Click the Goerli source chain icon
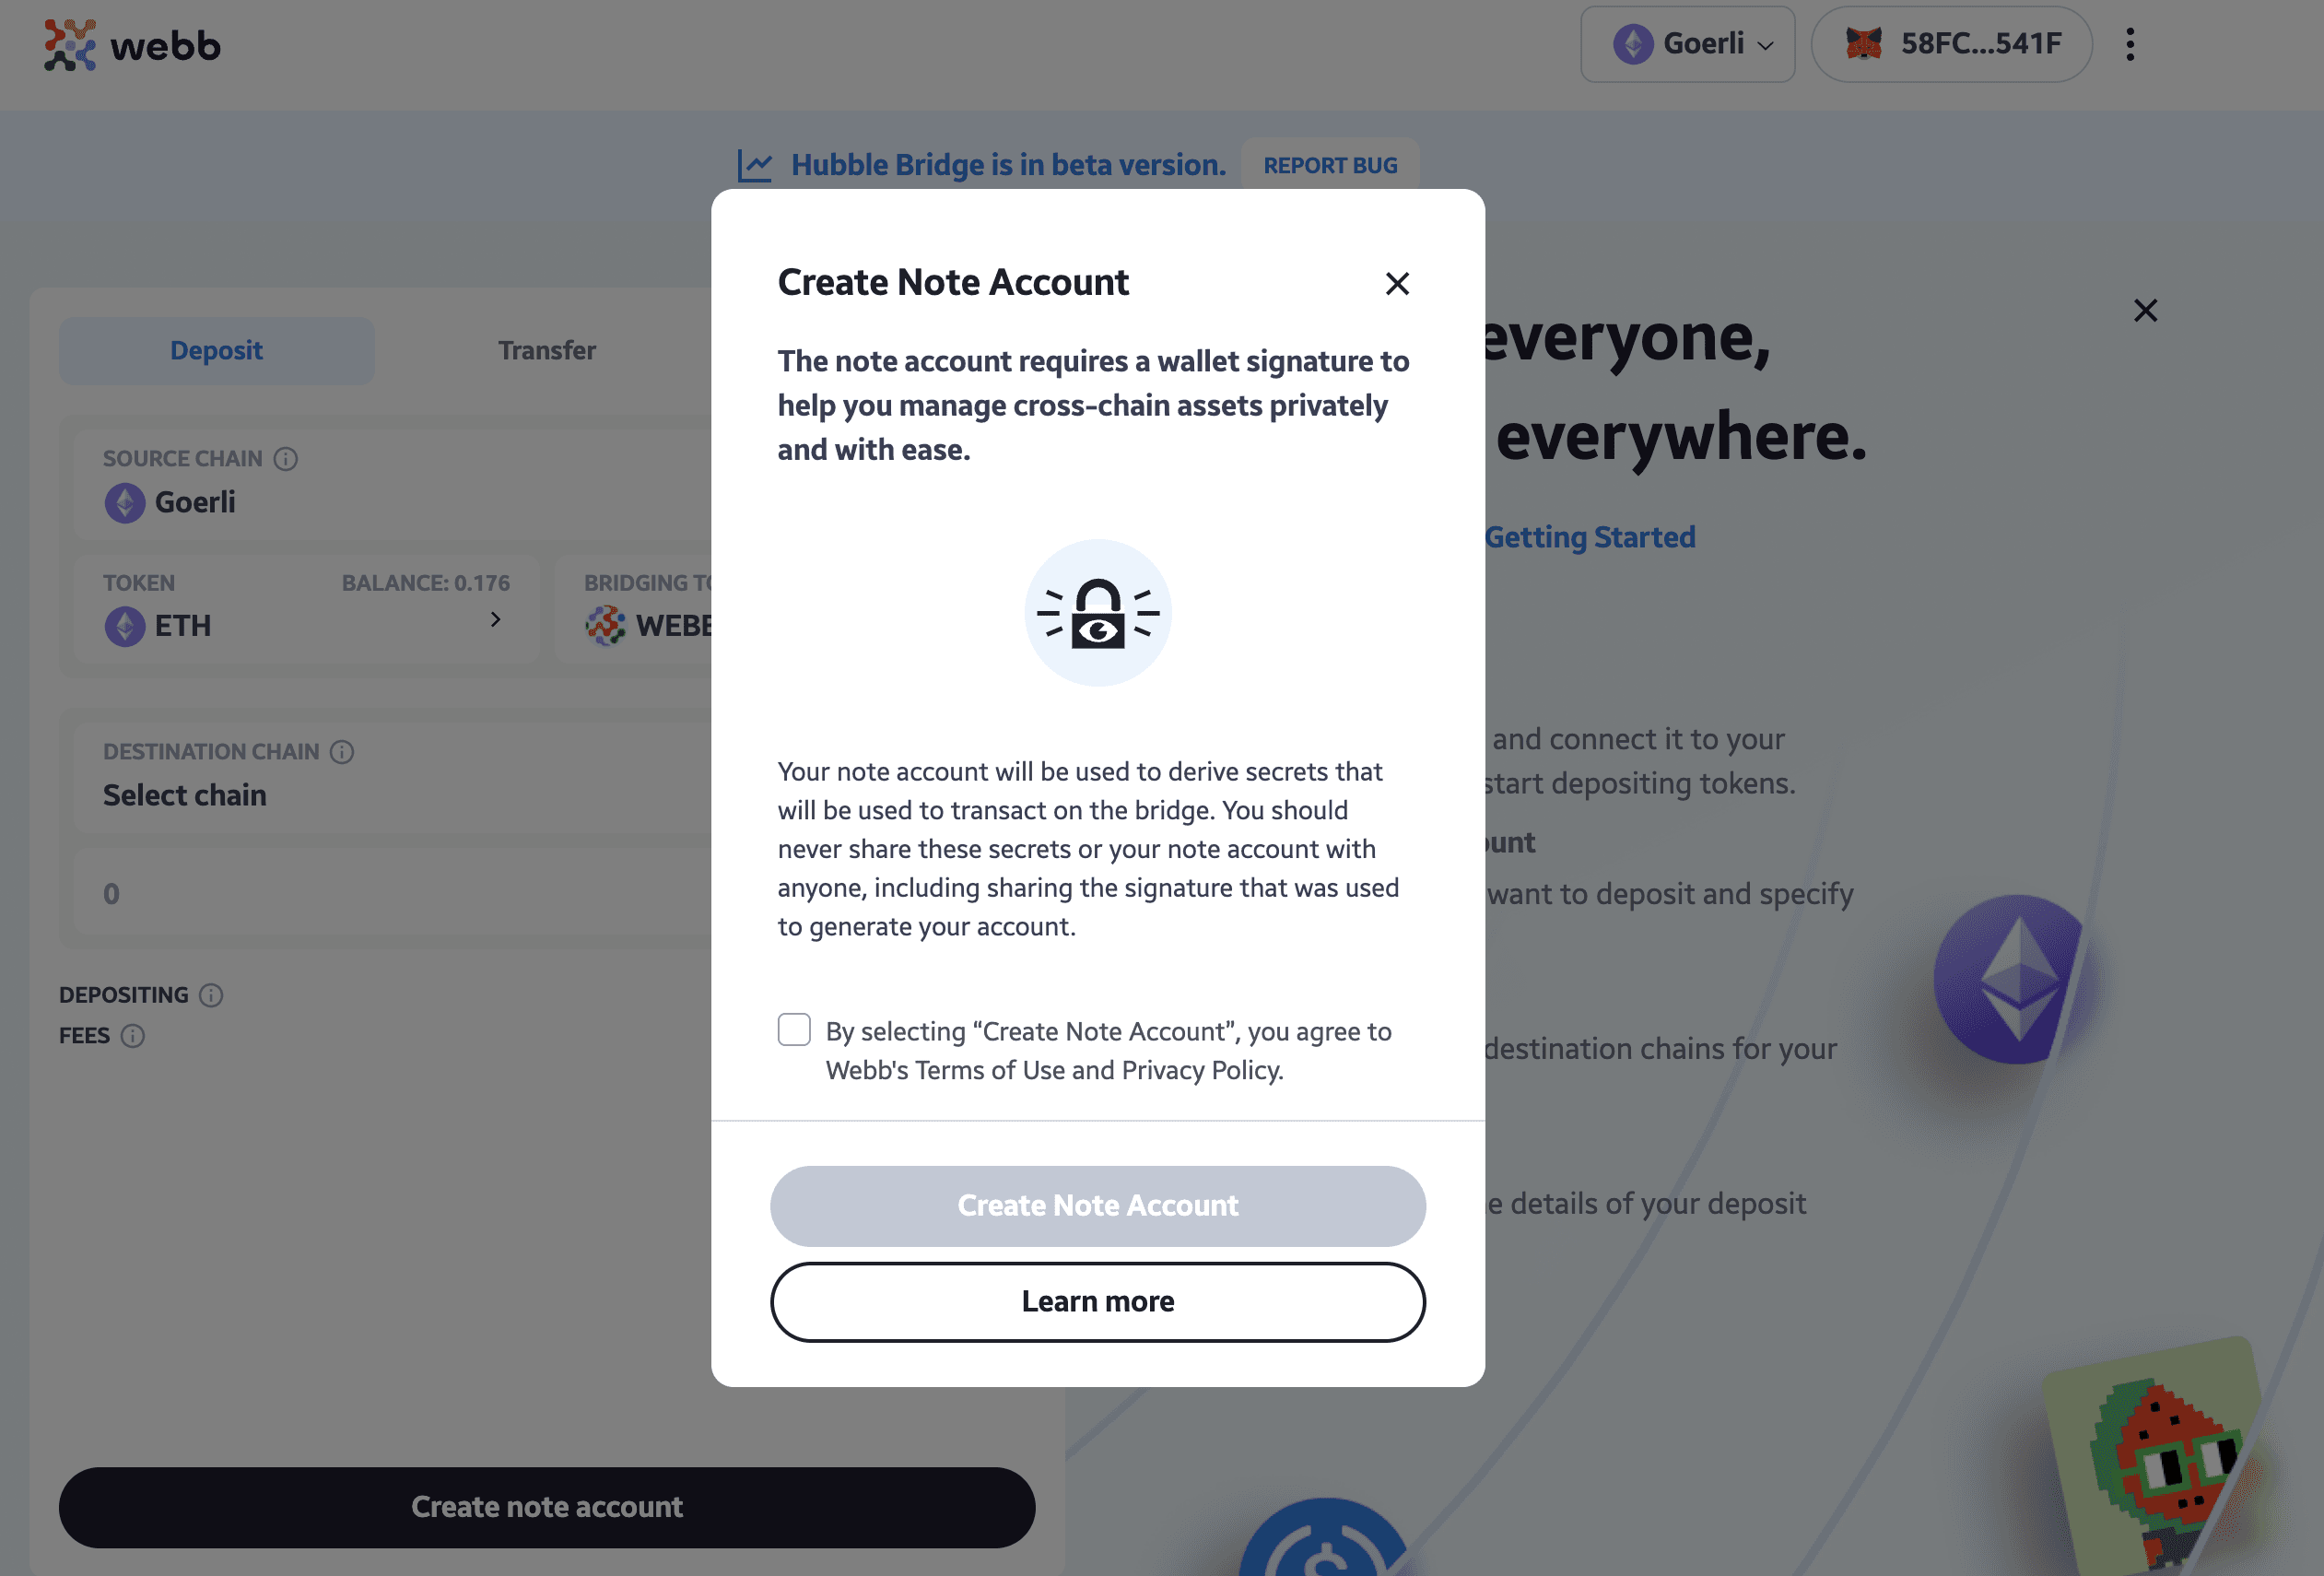Viewport: 2324px width, 1576px height. click(x=123, y=501)
